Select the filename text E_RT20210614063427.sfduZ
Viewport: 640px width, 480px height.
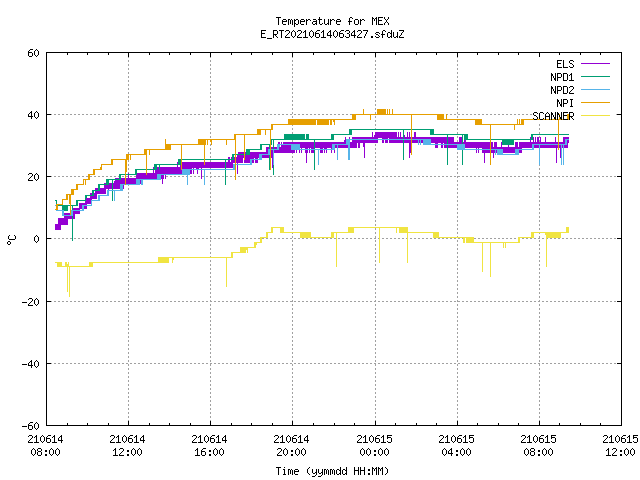click(x=332, y=34)
